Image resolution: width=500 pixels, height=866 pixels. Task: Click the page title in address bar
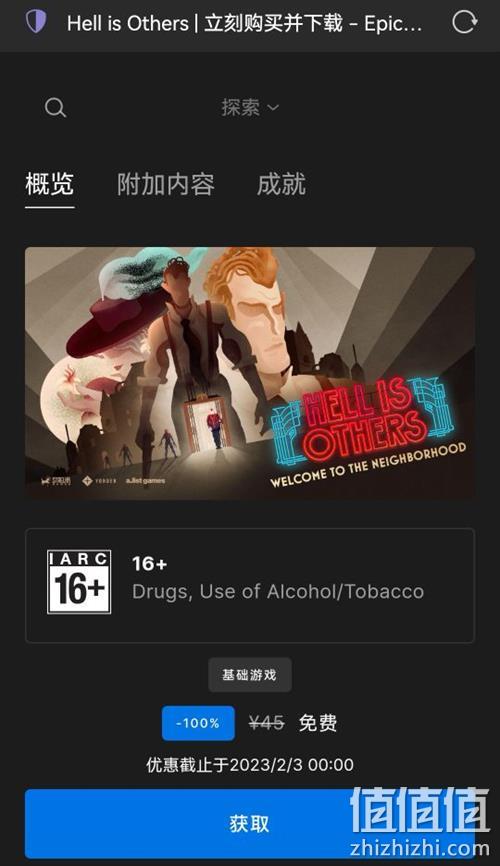[244, 23]
